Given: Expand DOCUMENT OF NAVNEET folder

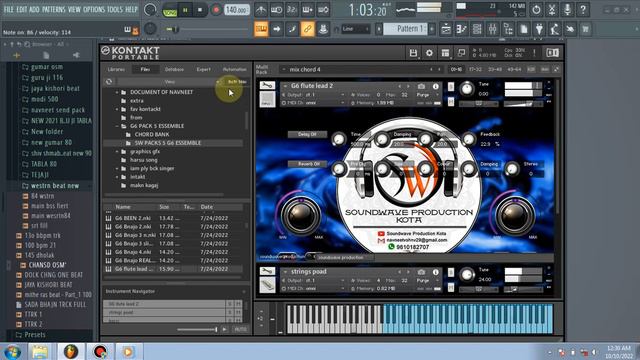Looking at the screenshot, I should tap(117, 92).
